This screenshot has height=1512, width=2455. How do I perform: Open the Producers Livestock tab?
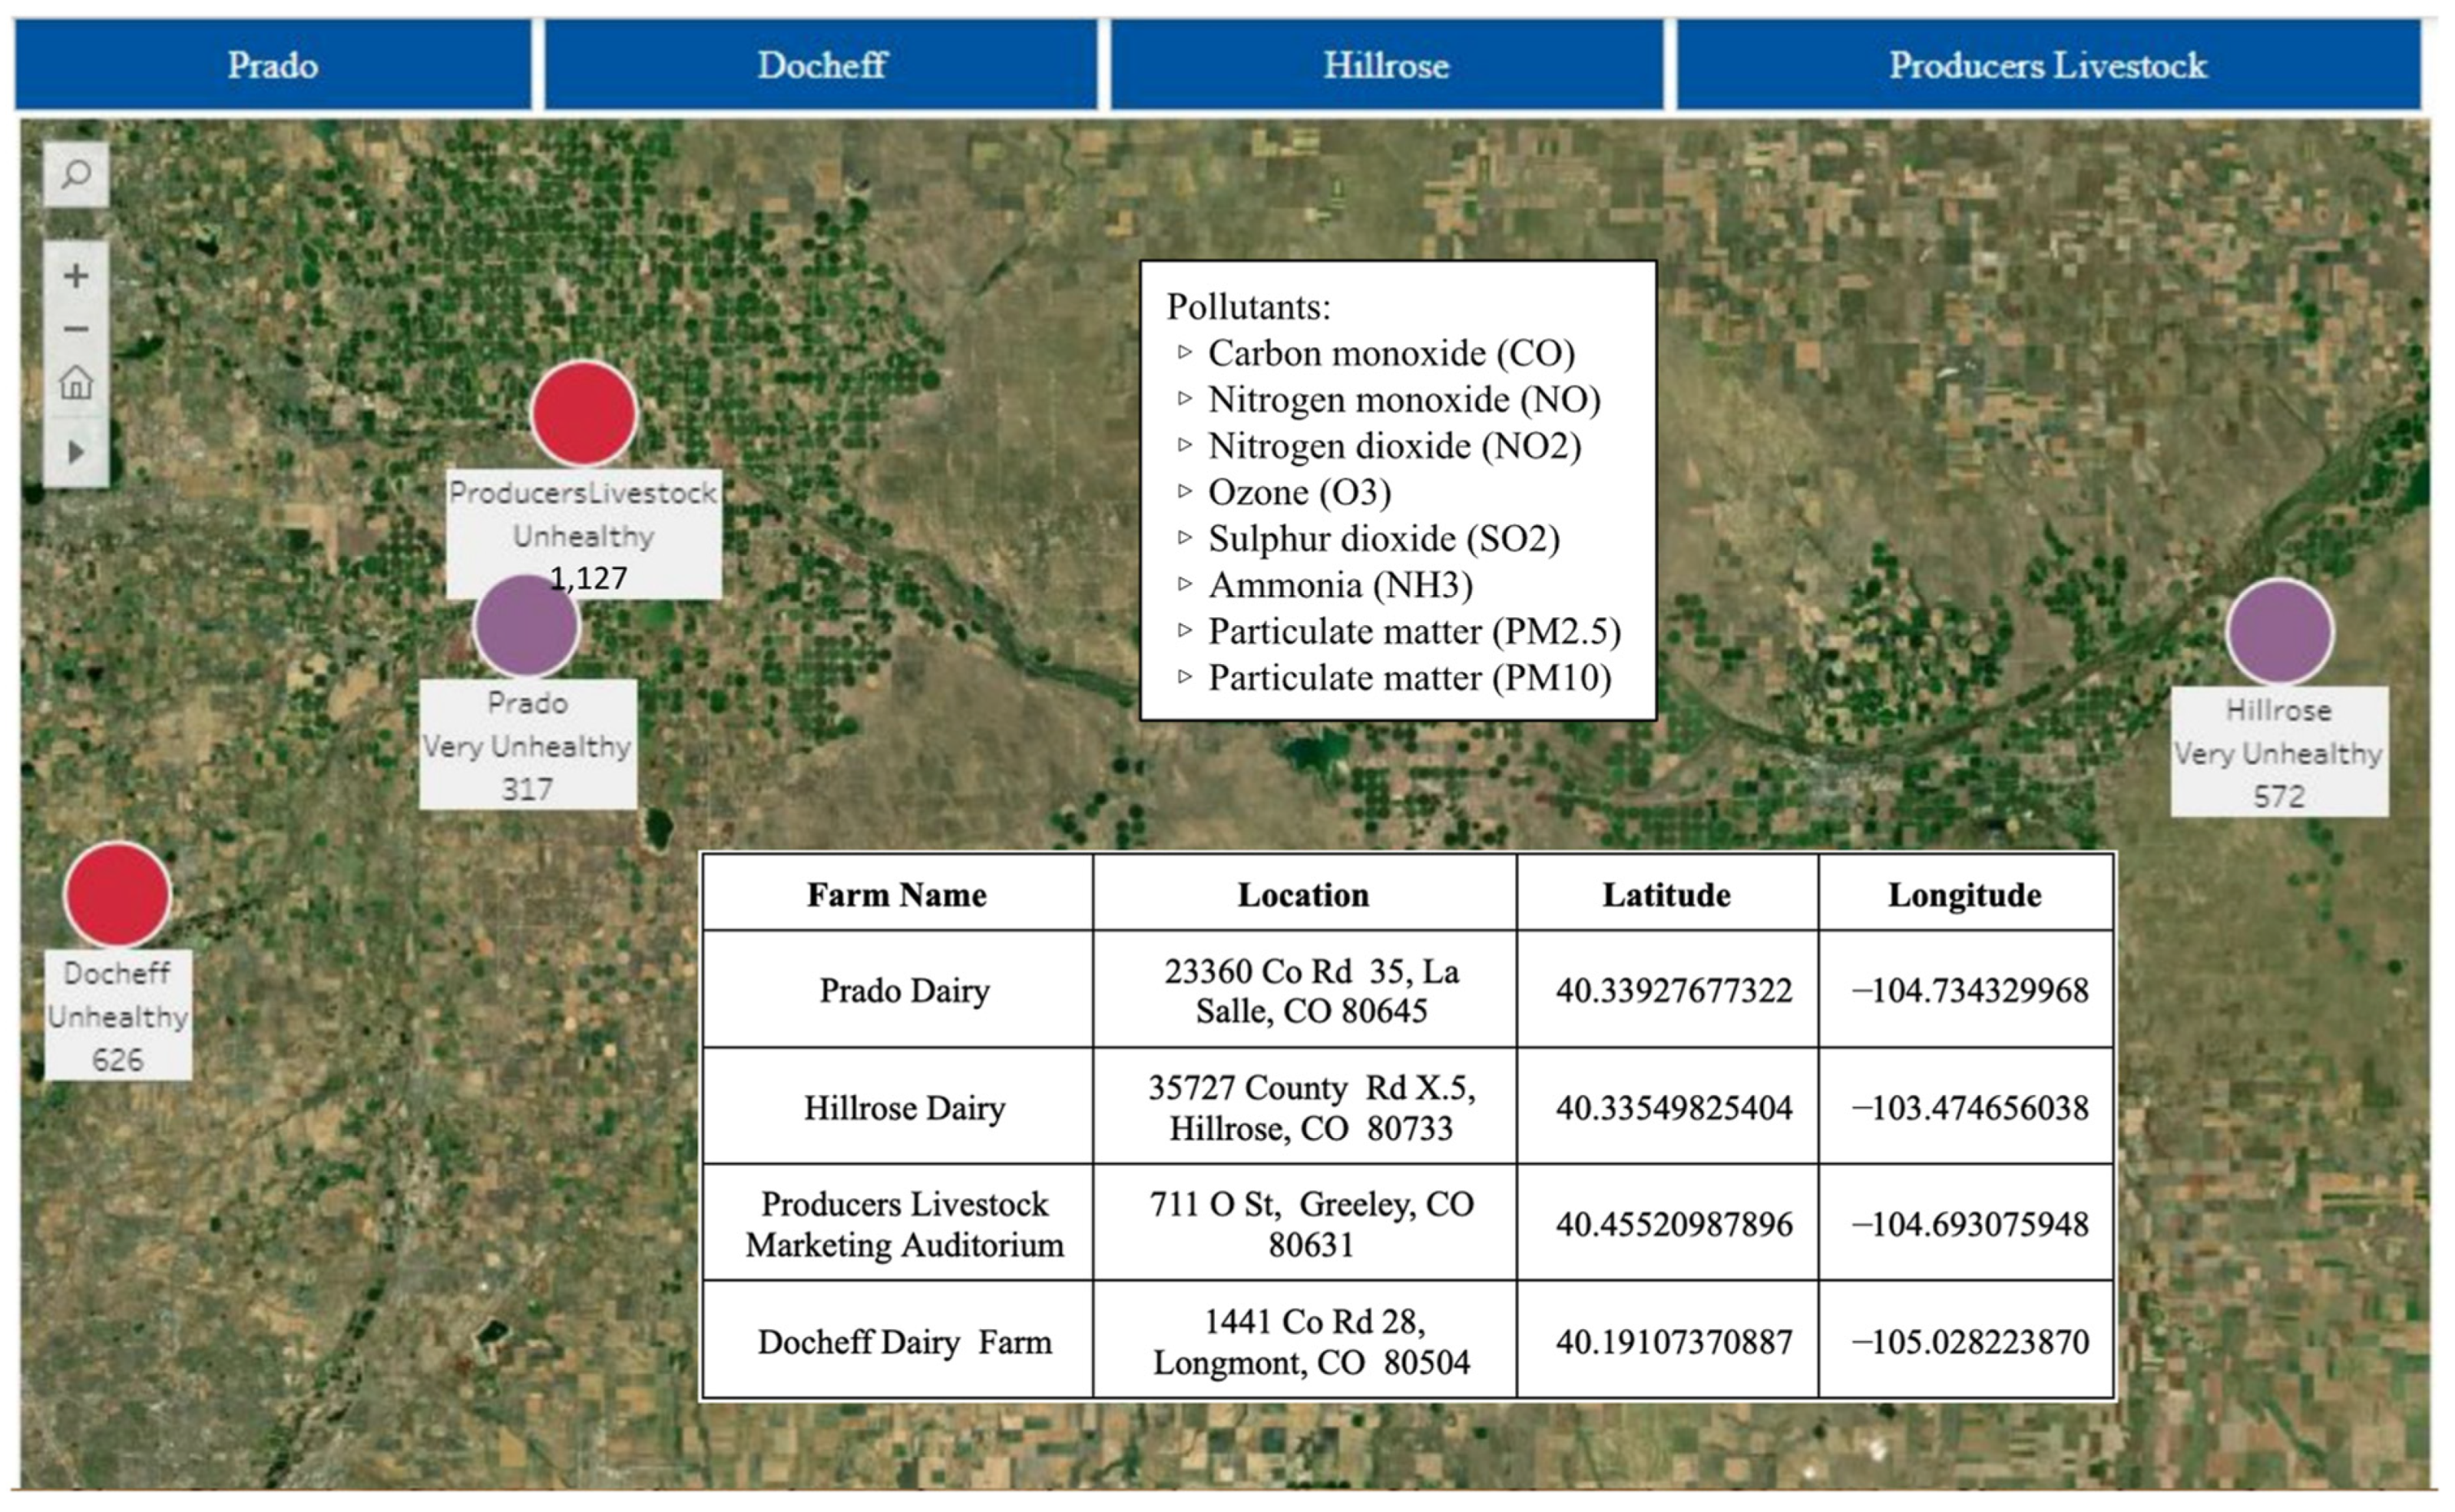click(2047, 65)
